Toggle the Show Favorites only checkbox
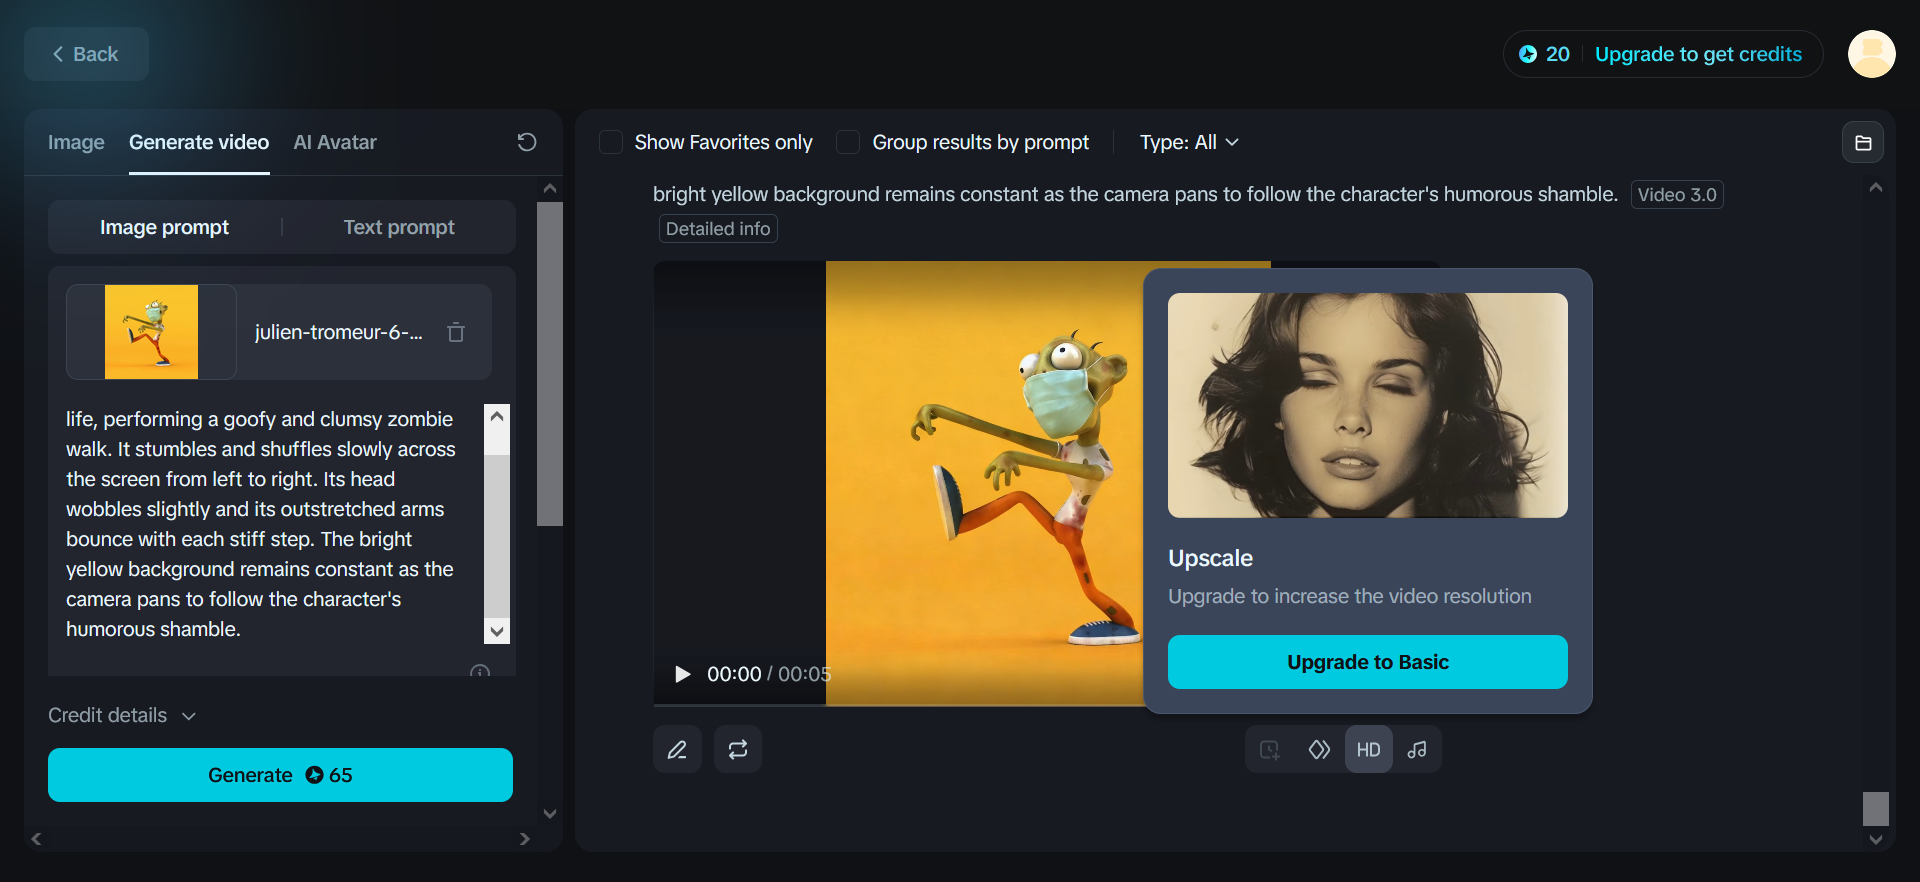 (611, 142)
